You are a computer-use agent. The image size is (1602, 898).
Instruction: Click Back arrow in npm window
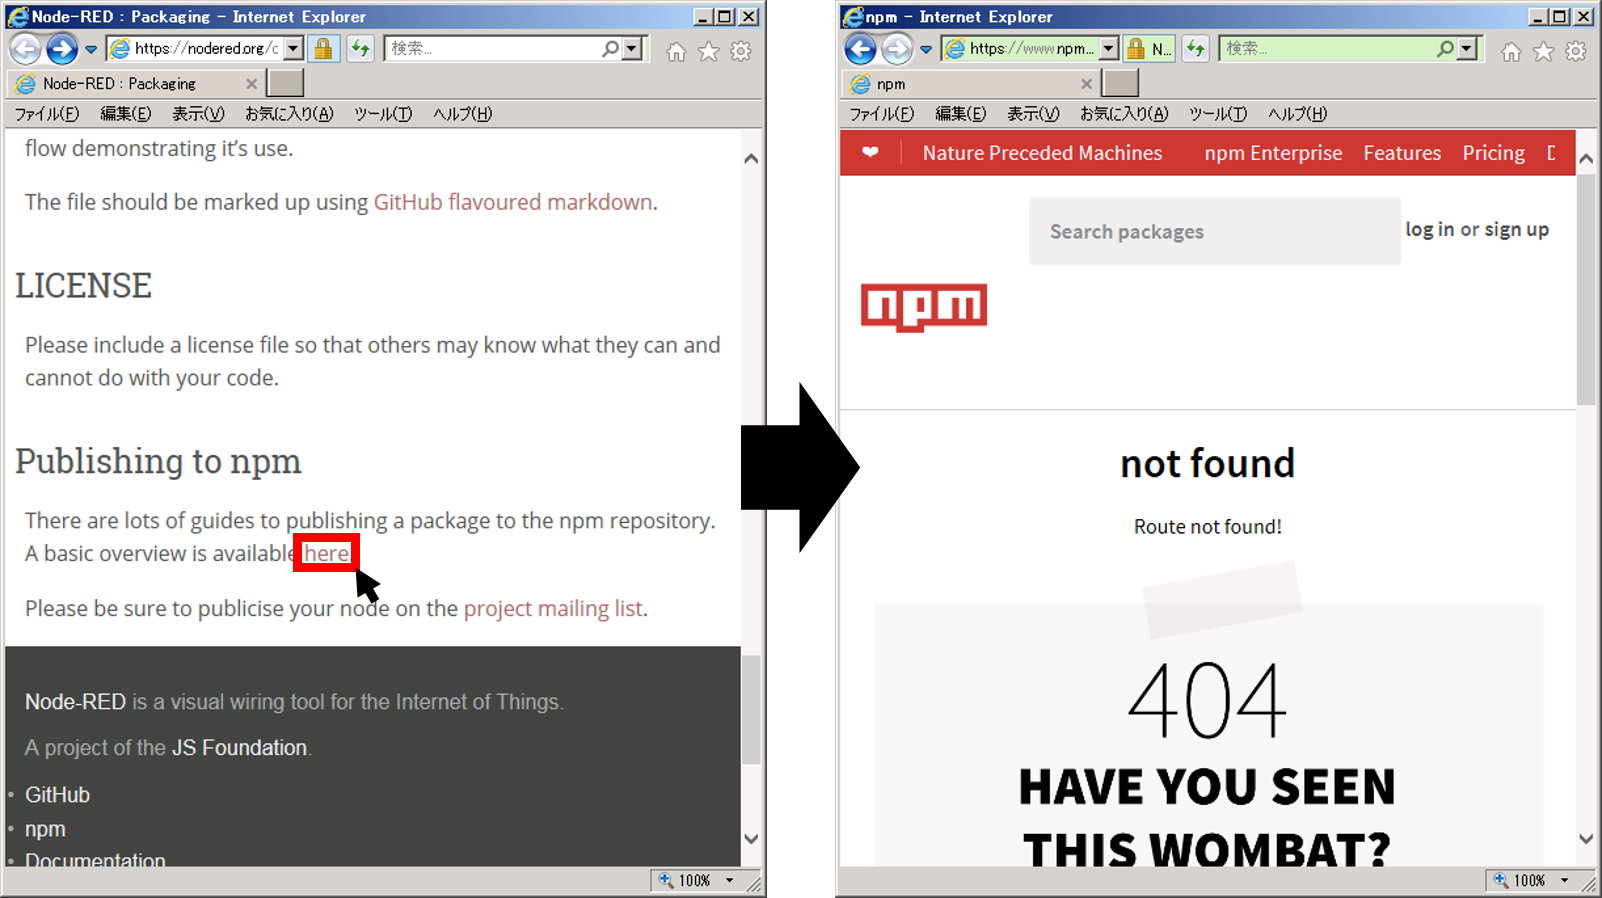pos(861,48)
